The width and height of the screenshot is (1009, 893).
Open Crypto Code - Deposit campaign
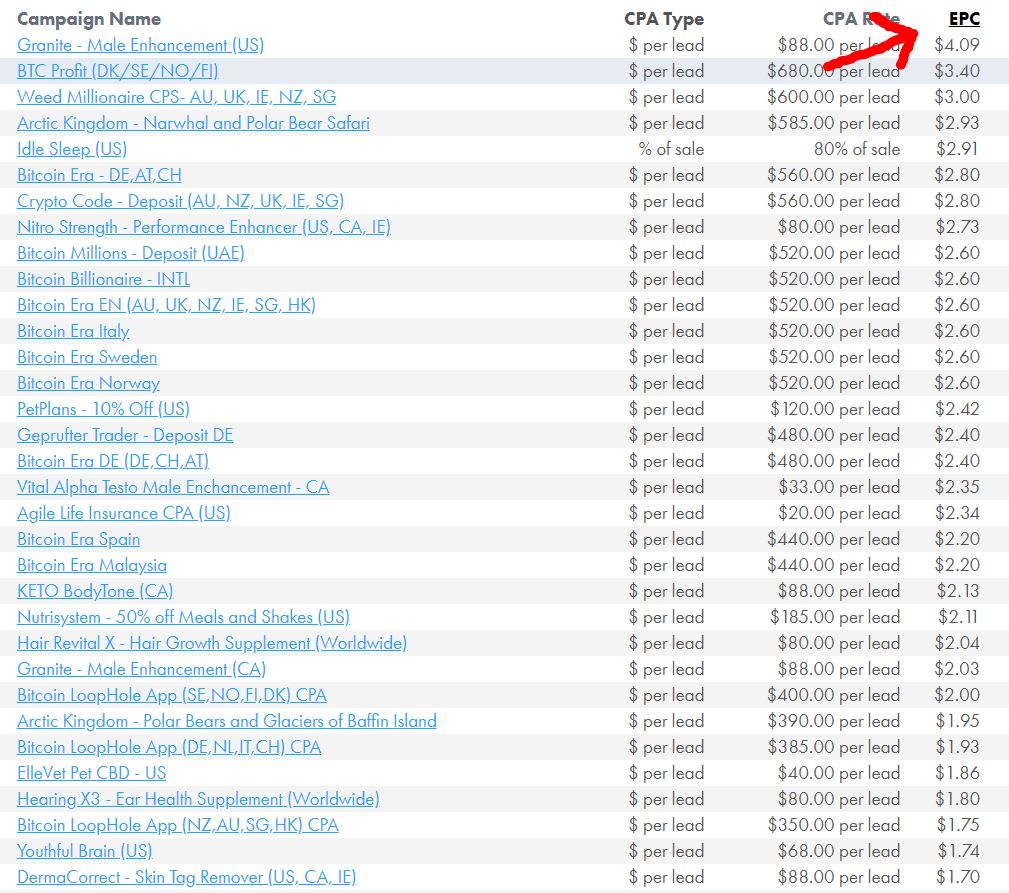click(180, 201)
